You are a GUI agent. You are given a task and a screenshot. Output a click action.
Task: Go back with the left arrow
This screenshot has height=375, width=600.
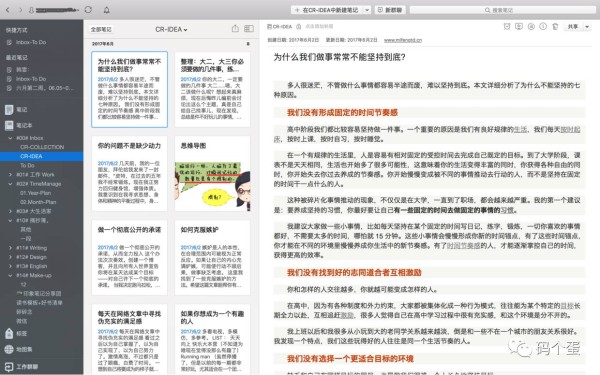pyautogui.click(x=8, y=10)
